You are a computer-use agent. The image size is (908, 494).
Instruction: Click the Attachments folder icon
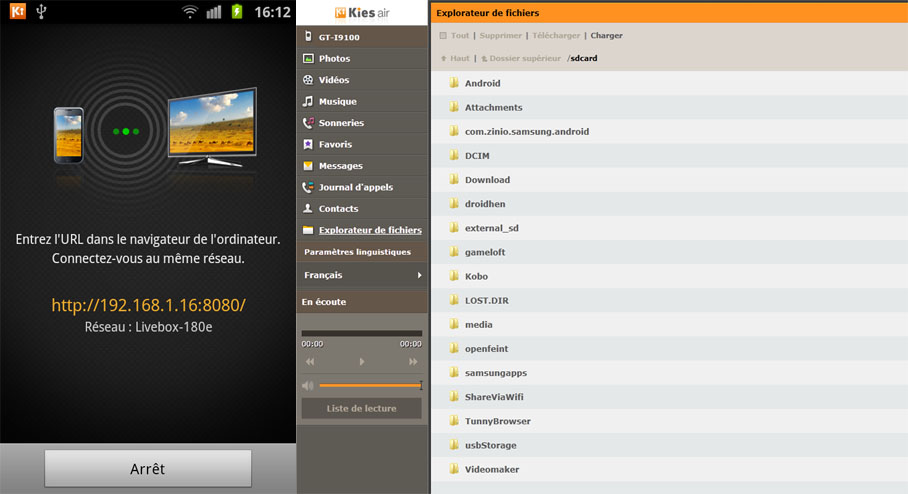point(454,107)
